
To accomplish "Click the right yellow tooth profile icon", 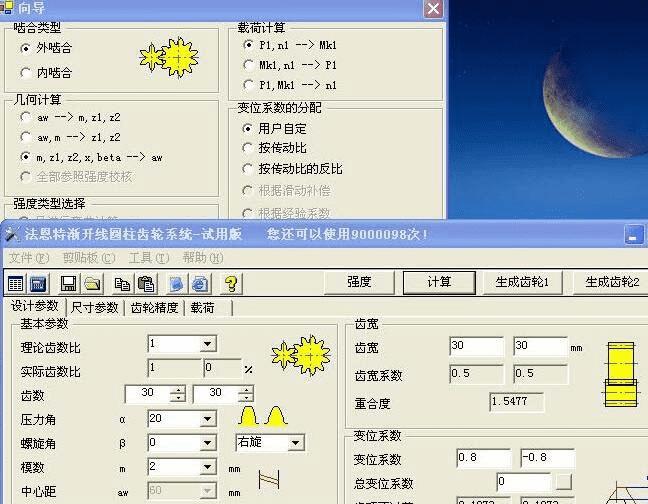I will point(276,416).
